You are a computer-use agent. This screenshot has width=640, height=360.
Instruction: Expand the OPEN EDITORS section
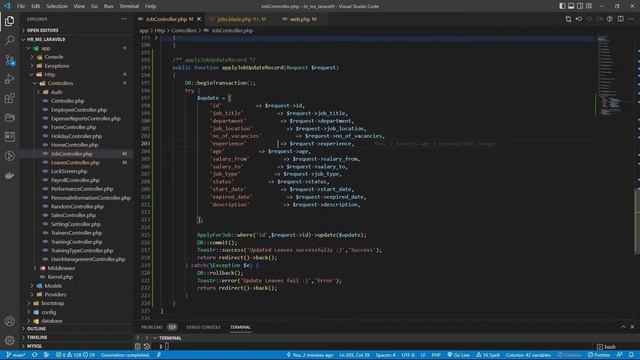[x=77, y=30]
